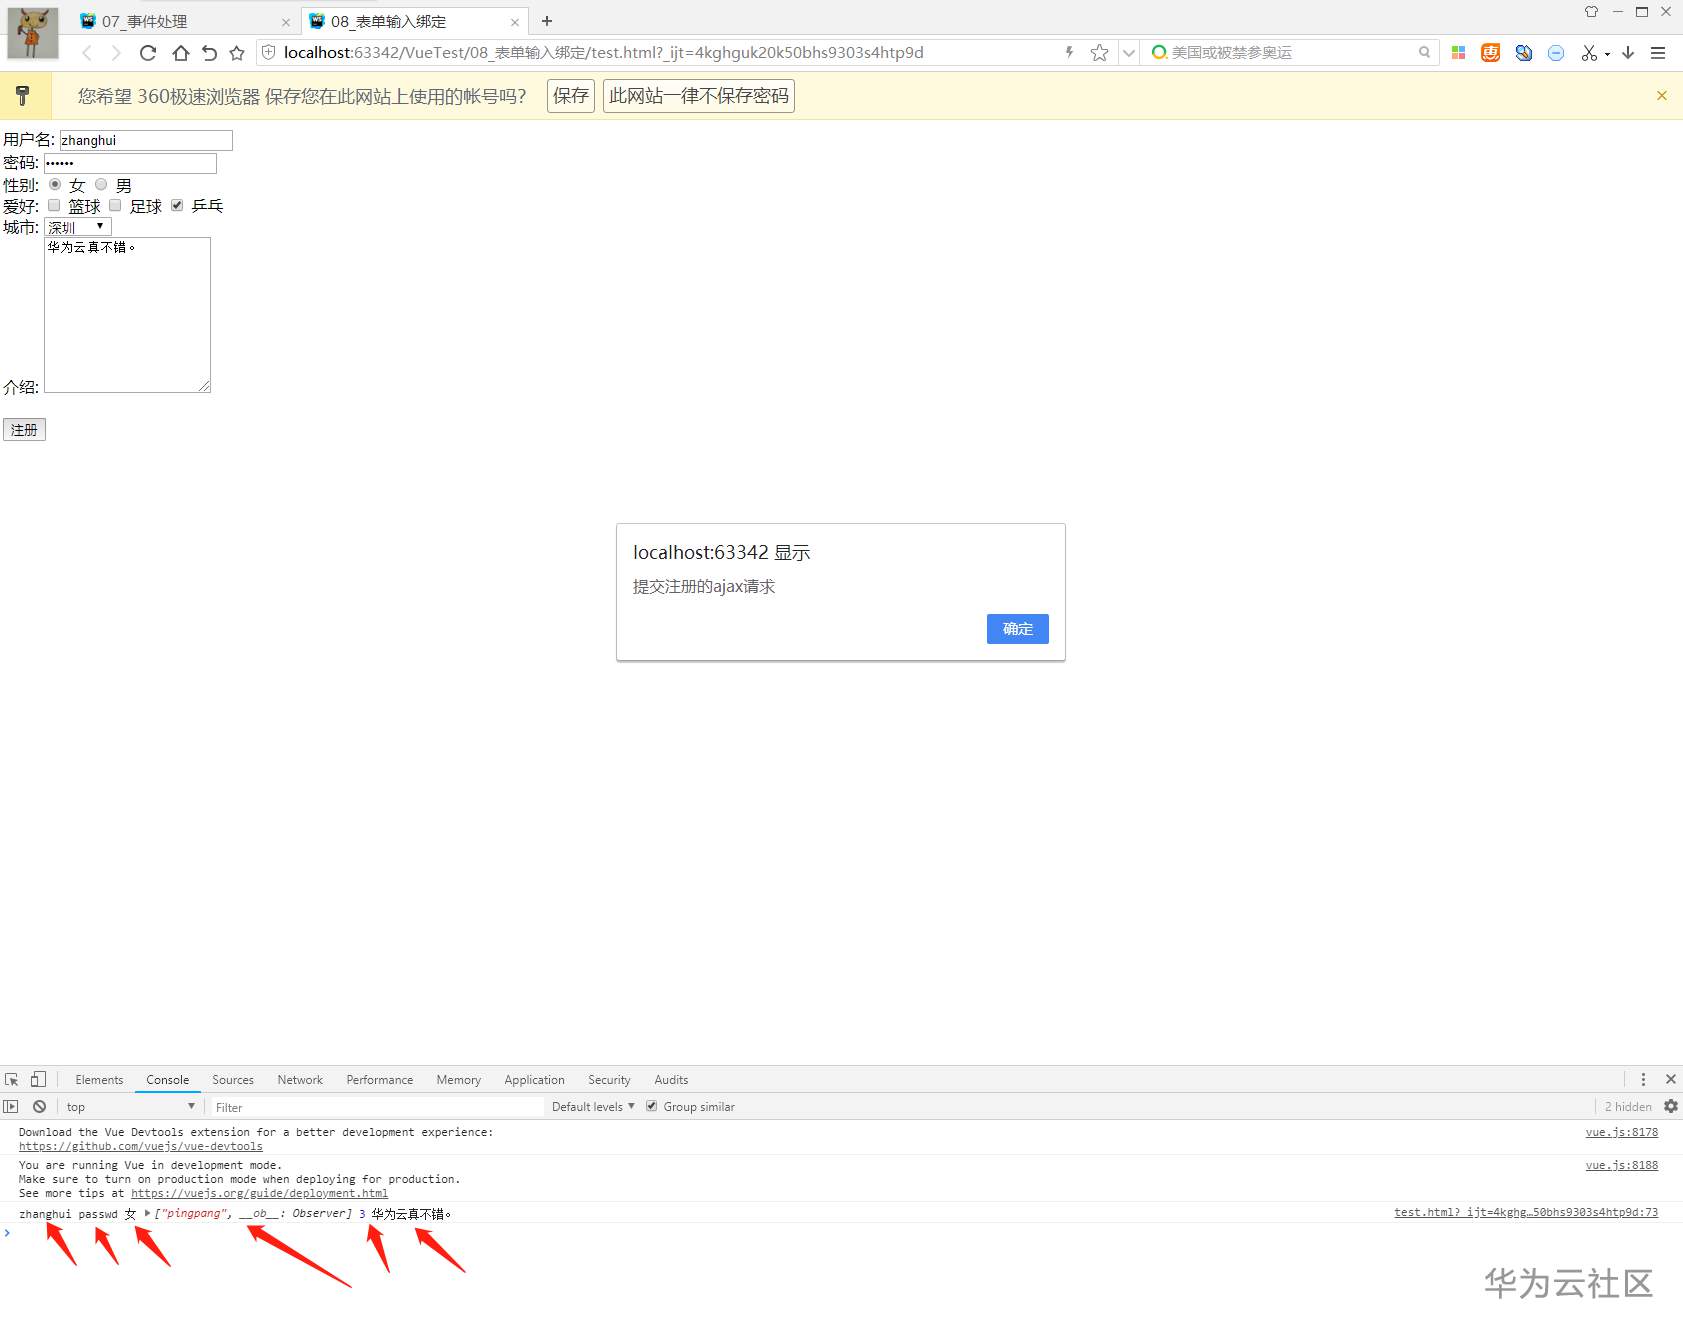The height and width of the screenshot is (1338, 1683).
Task: Submit the form with the 注册 button
Action: [24, 430]
